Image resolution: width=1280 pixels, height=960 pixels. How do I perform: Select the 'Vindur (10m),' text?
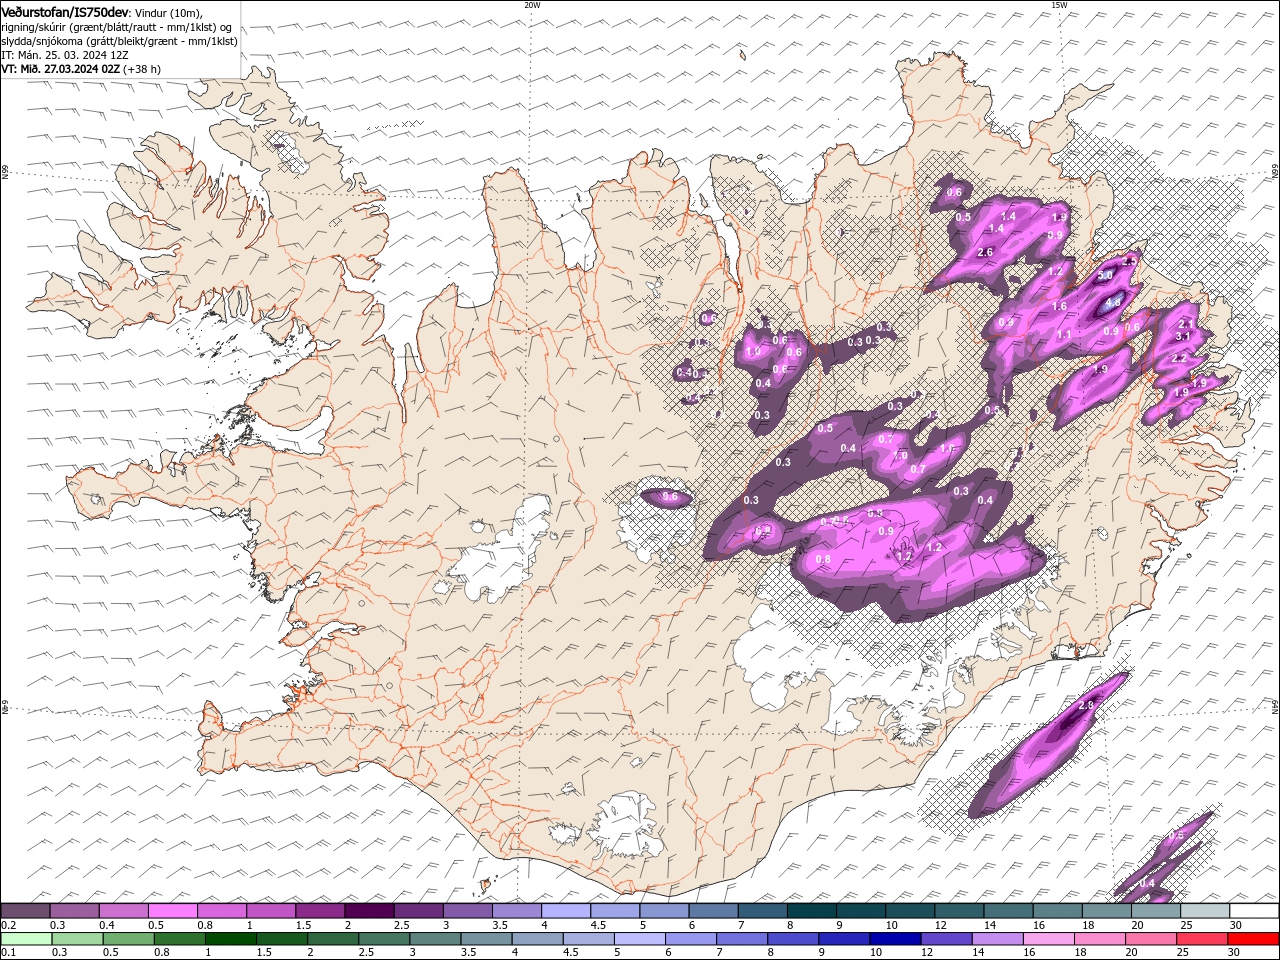click(168, 12)
